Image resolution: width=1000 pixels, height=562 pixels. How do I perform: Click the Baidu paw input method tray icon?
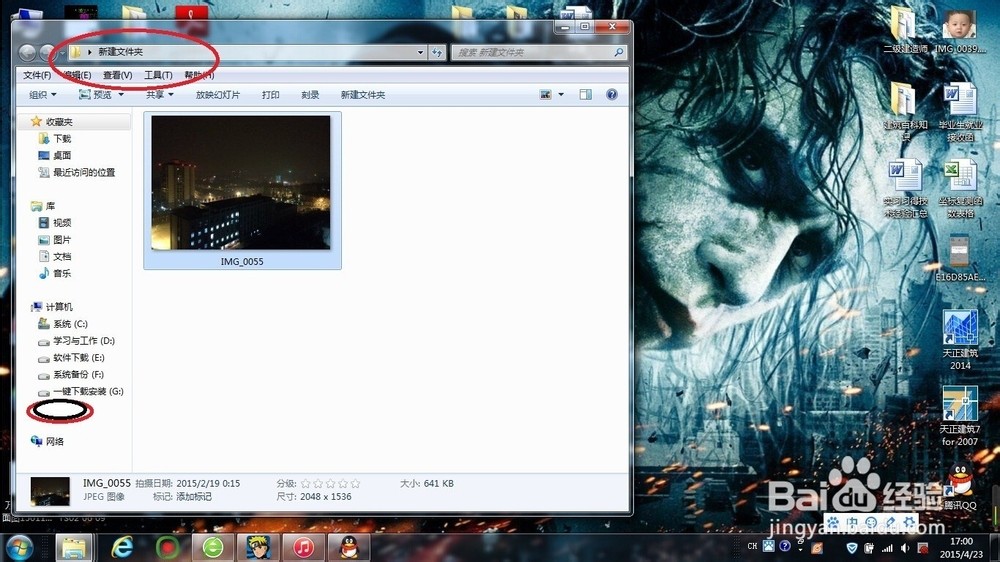[x=768, y=546]
